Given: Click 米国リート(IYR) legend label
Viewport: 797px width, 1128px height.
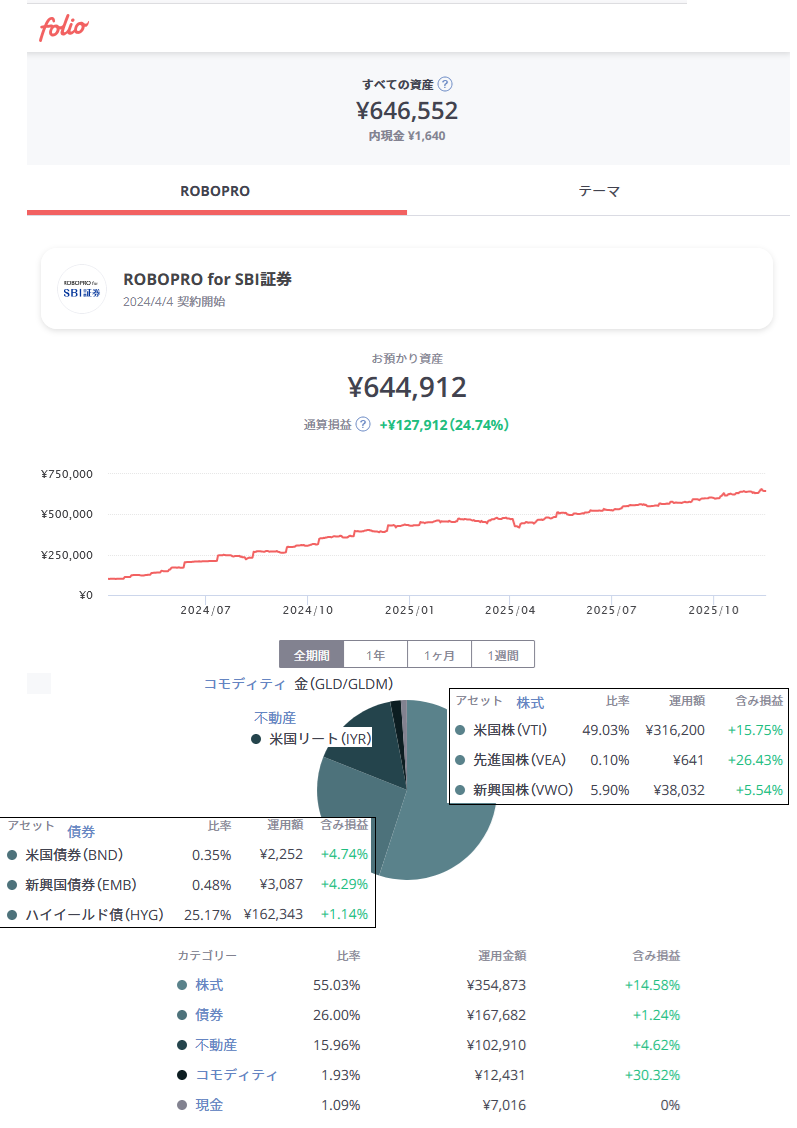Looking at the screenshot, I should (320, 739).
